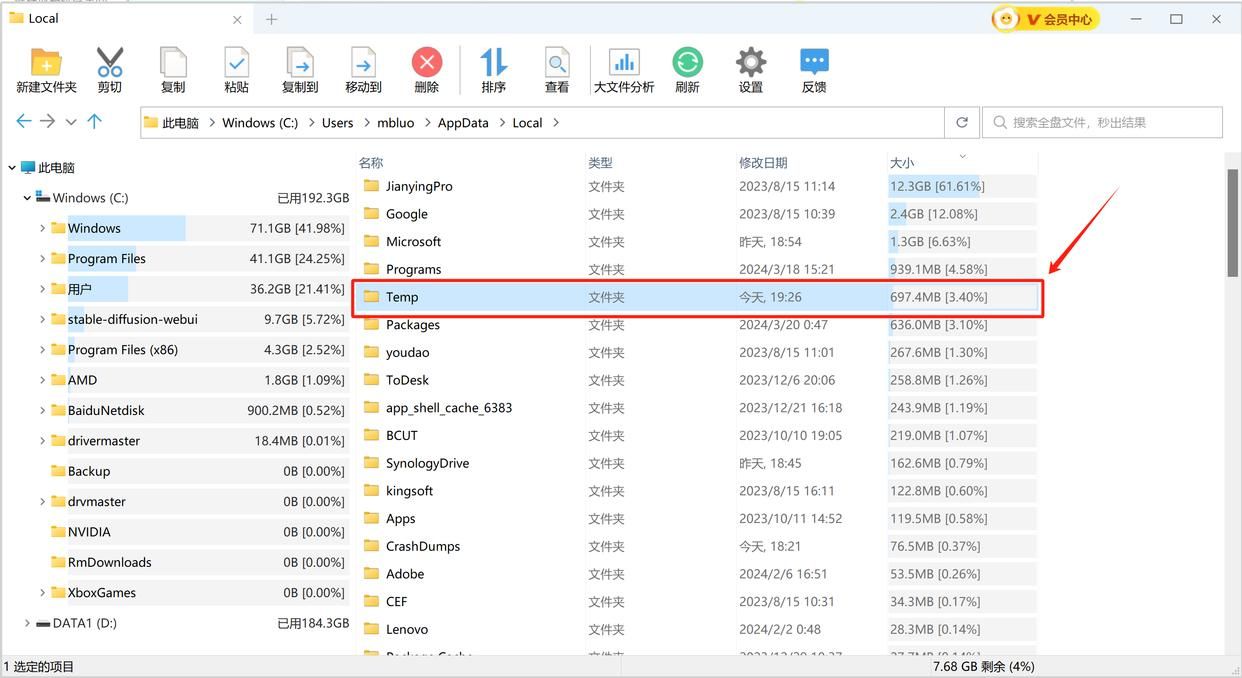Image resolution: width=1242 pixels, height=678 pixels.
Task: Click 此电脑 in the address breadcrumb
Action: (x=180, y=123)
